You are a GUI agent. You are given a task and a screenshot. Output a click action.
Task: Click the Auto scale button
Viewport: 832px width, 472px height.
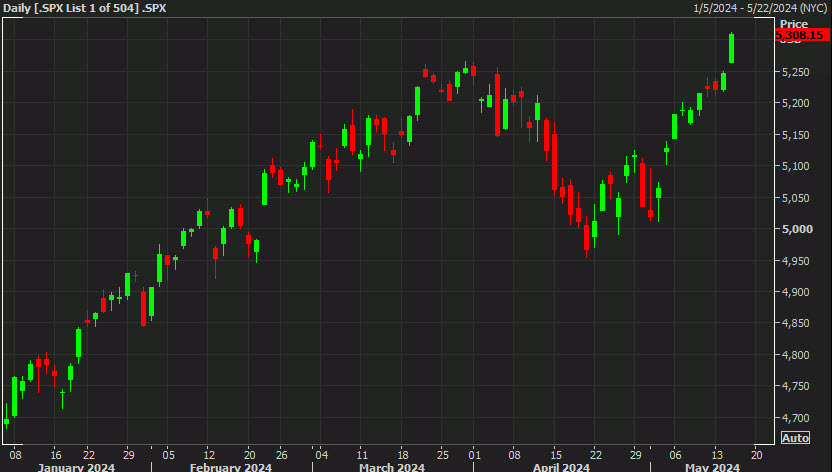pyautogui.click(x=795, y=438)
